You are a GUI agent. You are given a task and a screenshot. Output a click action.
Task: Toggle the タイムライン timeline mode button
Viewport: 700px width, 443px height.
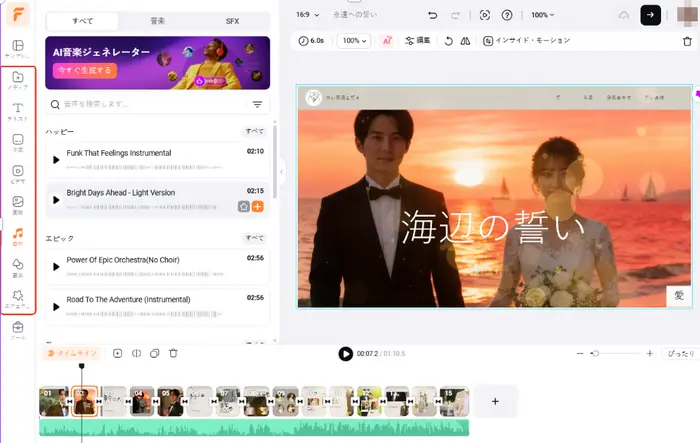pyautogui.click(x=73, y=353)
